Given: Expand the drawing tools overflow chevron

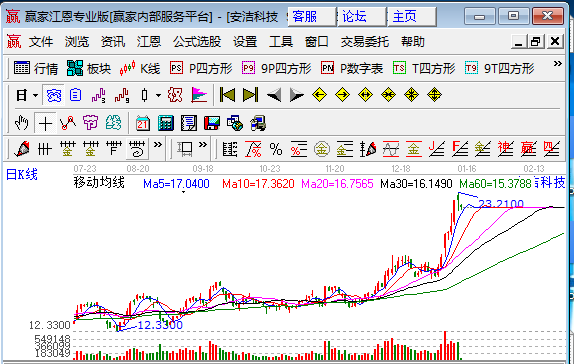Looking at the screenshot, I should [158, 145].
